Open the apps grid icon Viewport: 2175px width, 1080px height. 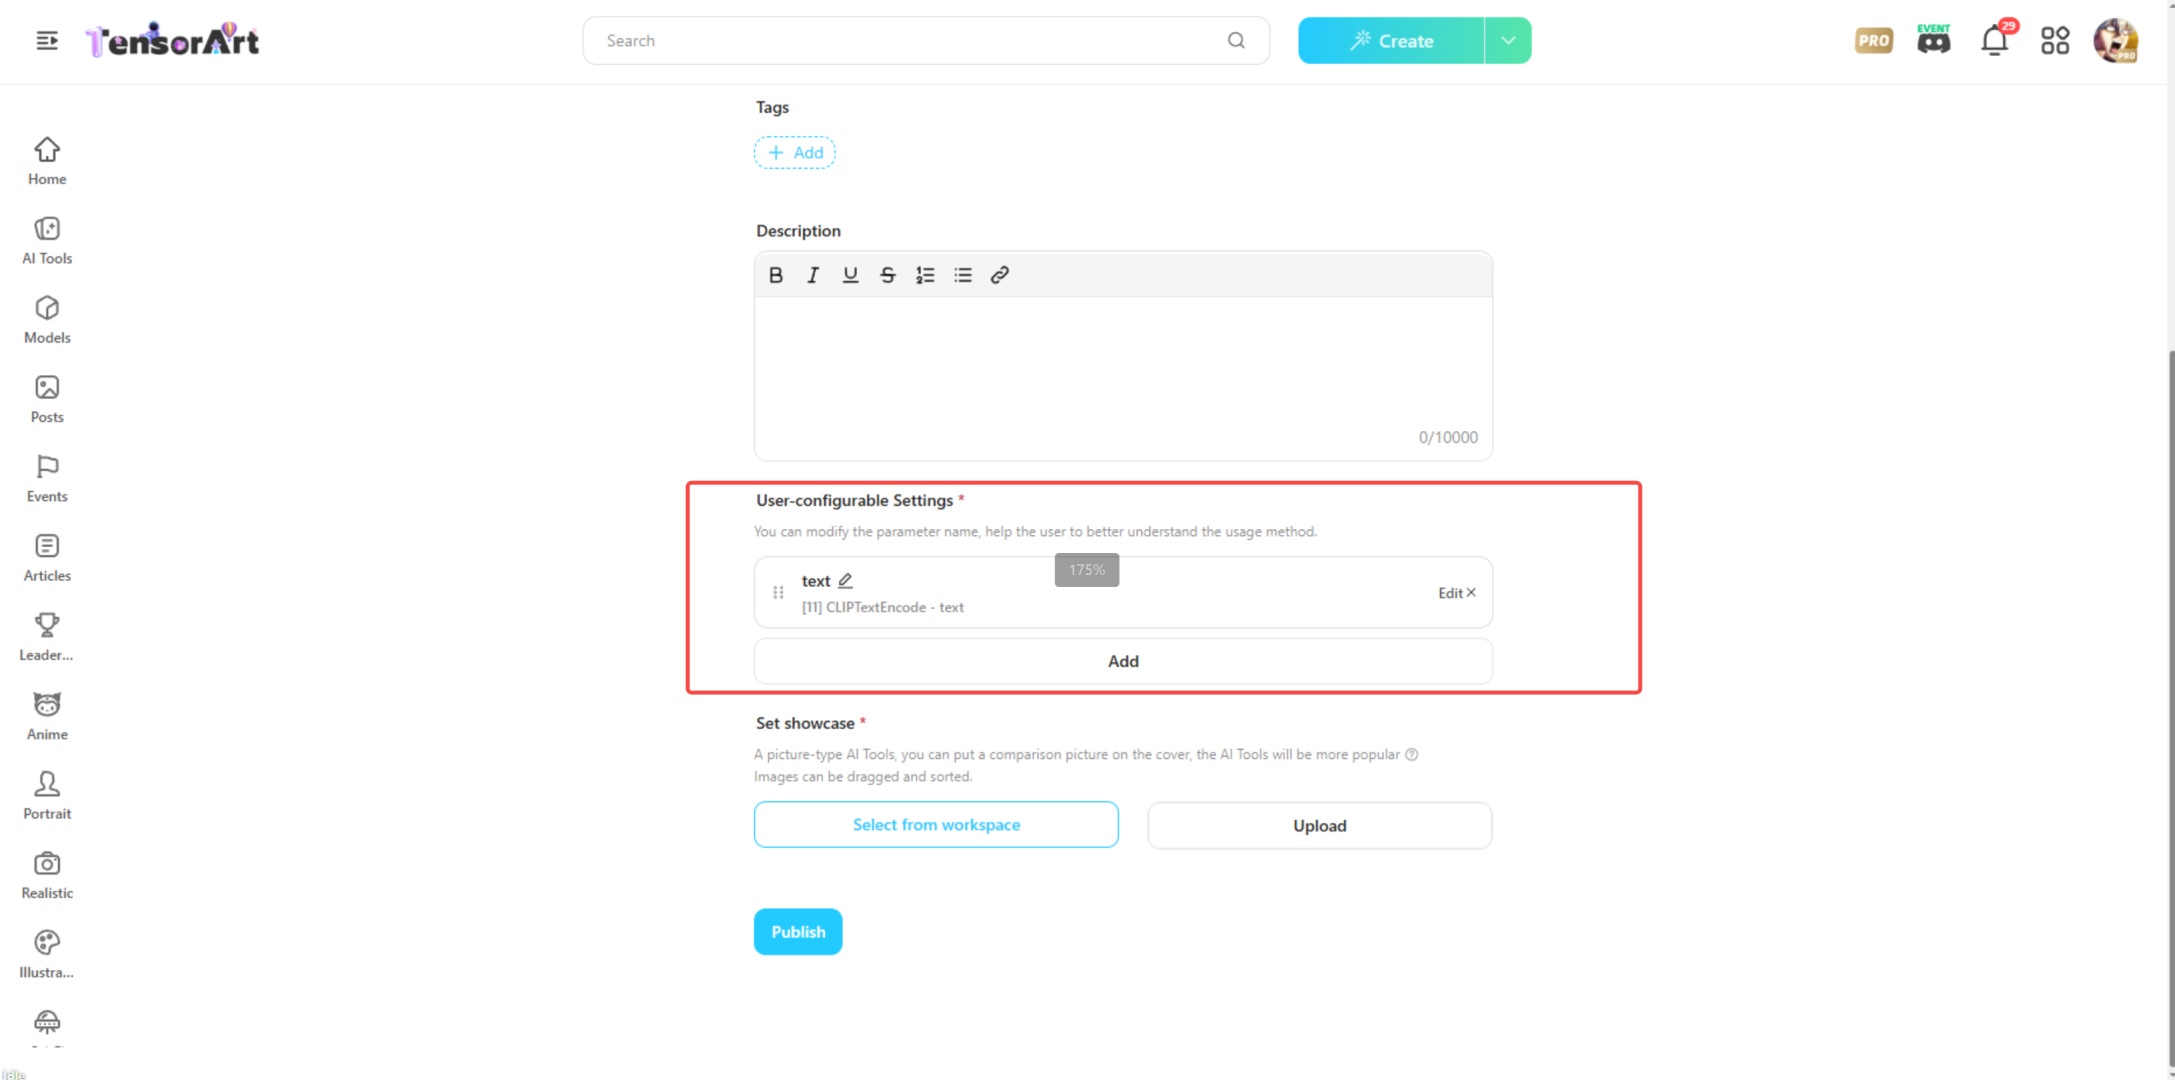2055,41
